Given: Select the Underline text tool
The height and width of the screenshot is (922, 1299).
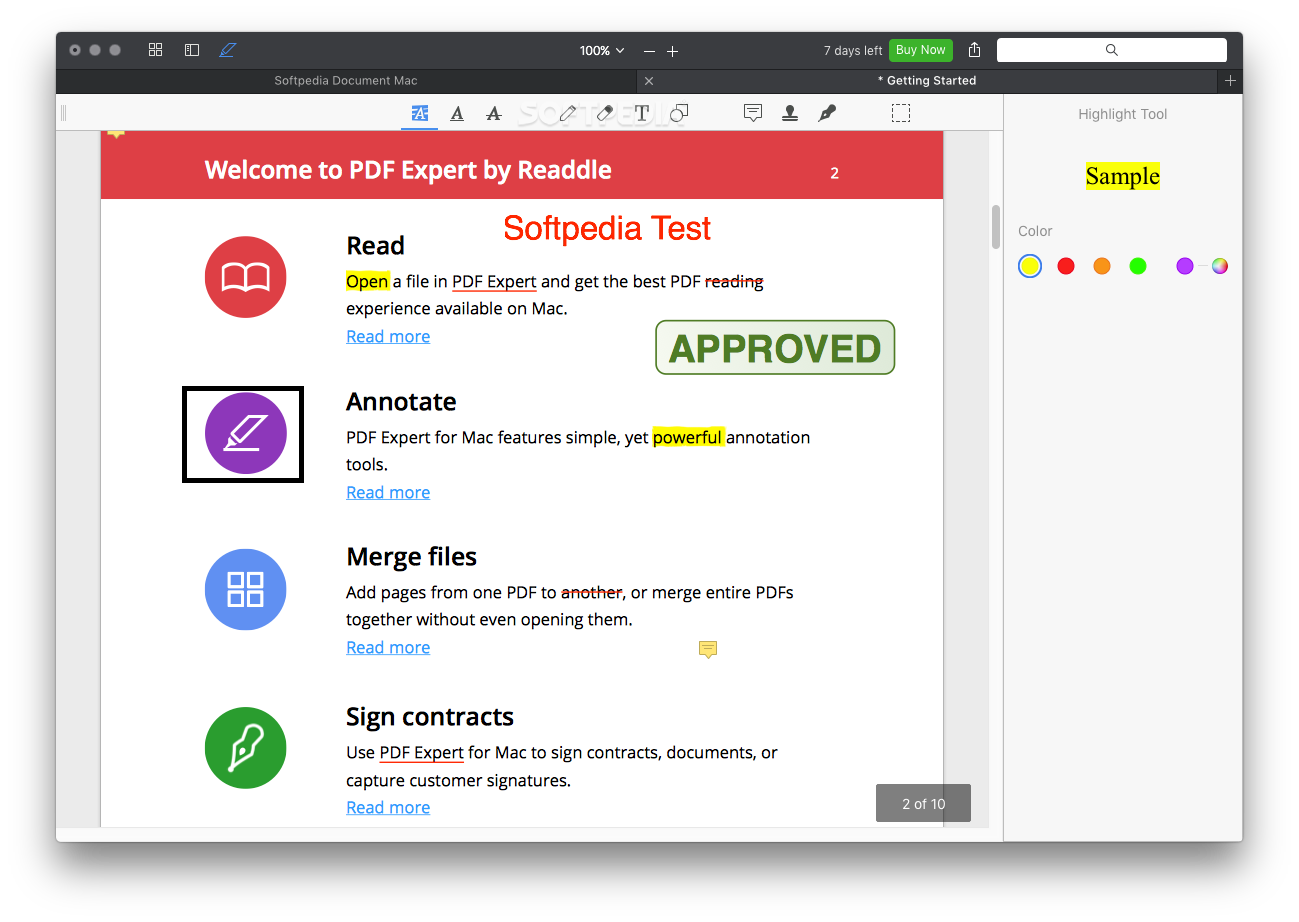Looking at the screenshot, I should point(457,113).
